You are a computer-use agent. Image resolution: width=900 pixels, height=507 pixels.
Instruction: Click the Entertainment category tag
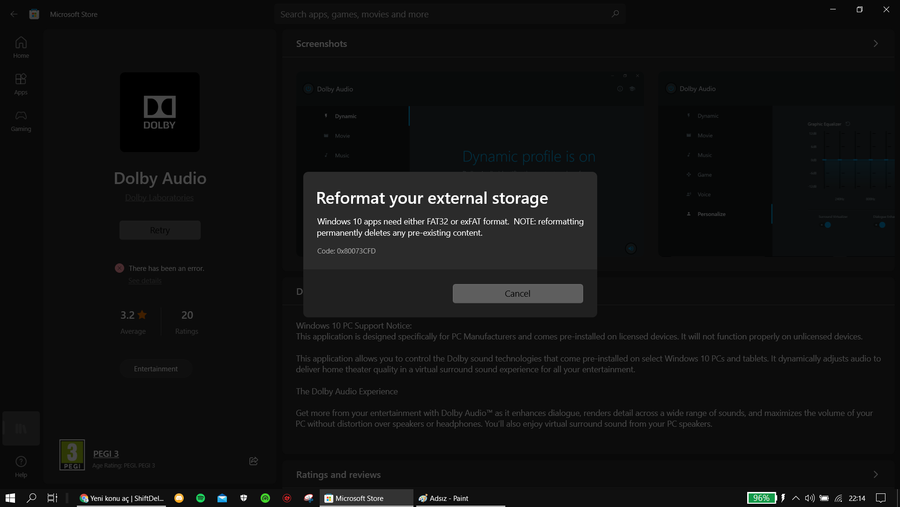click(156, 369)
